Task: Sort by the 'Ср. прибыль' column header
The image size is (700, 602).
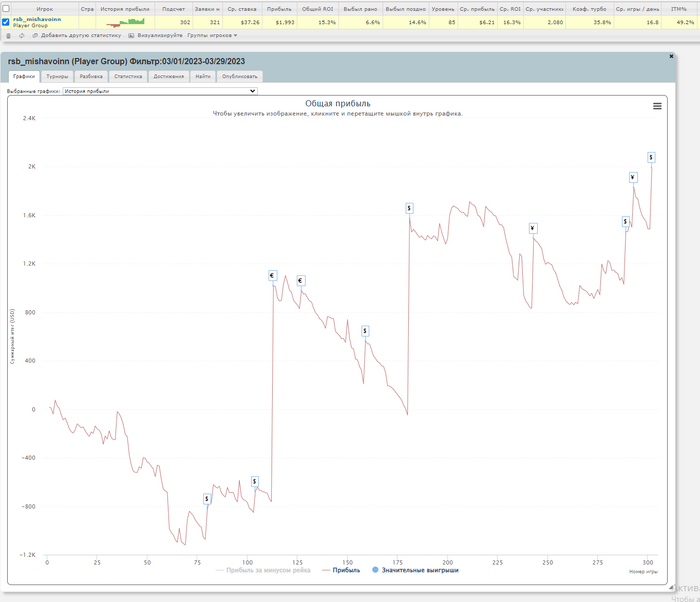Action: 477,9
